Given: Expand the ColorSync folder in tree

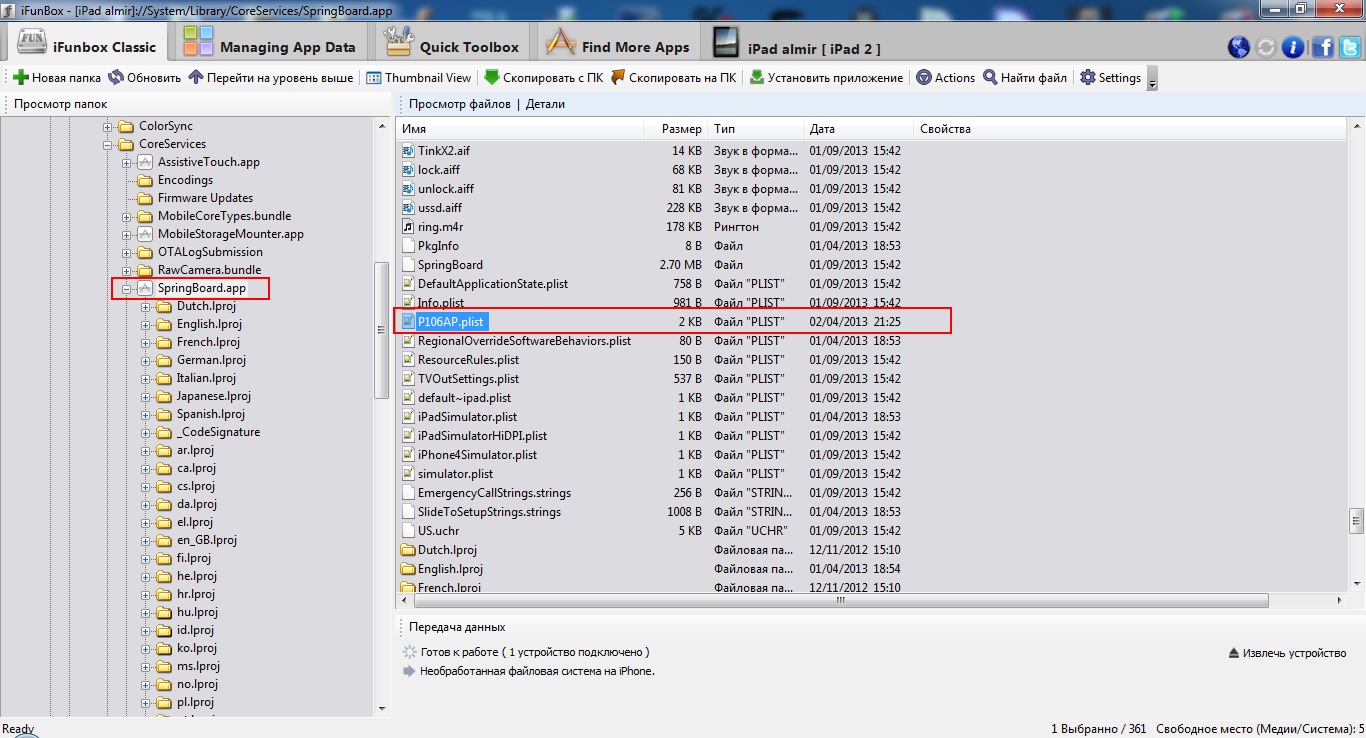Looking at the screenshot, I should (x=108, y=126).
